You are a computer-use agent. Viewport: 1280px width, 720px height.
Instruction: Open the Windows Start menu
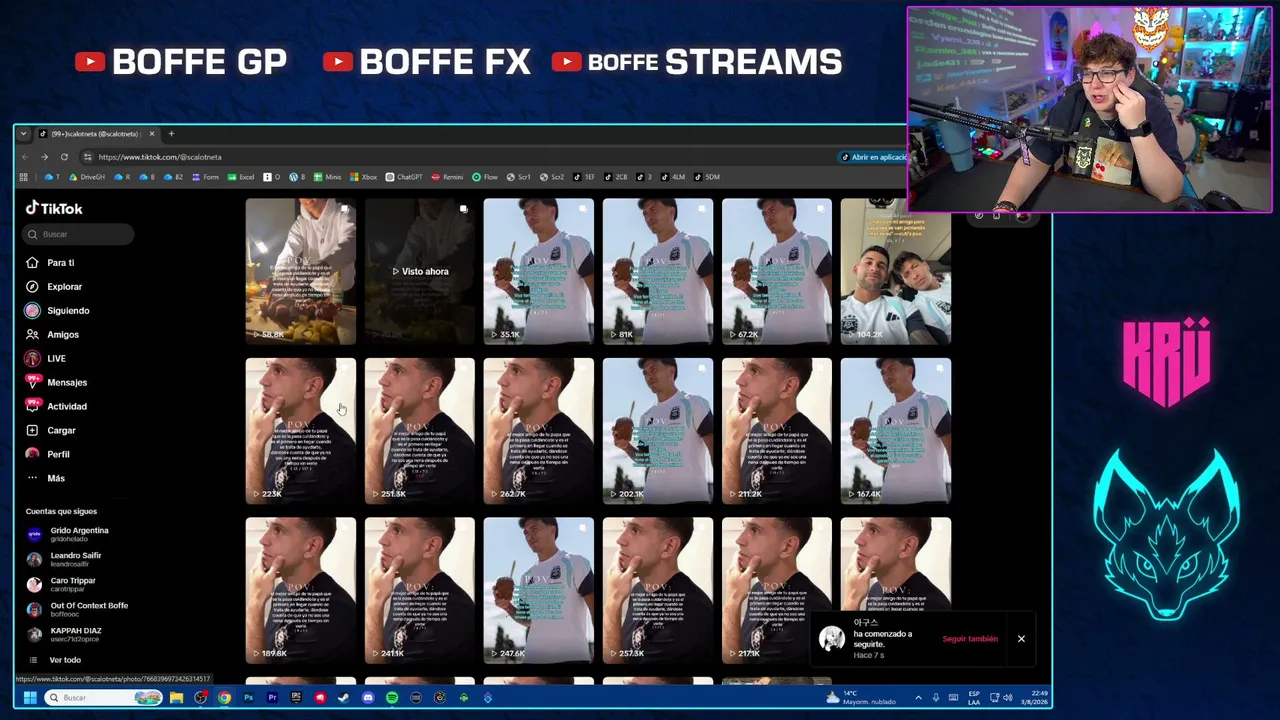(30, 698)
